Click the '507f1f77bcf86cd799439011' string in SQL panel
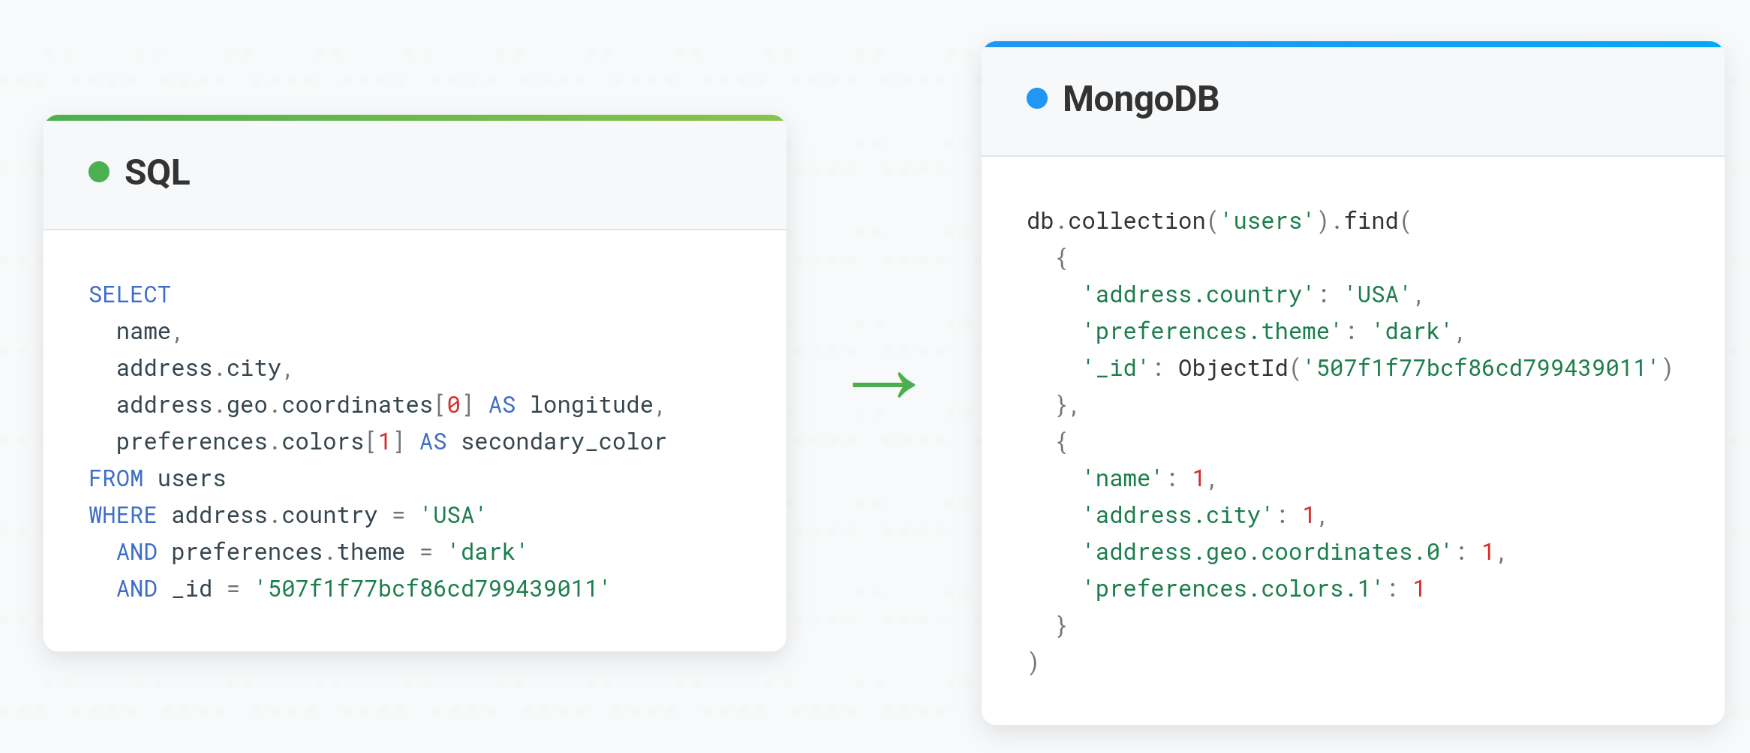 click(x=433, y=589)
